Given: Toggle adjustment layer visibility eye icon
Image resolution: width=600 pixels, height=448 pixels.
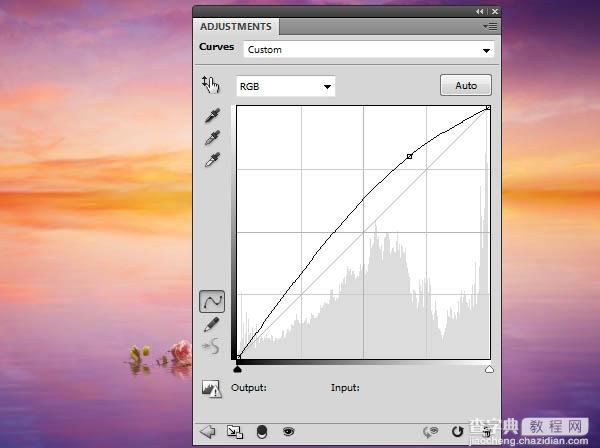Looking at the screenshot, I should (x=288, y=432).
